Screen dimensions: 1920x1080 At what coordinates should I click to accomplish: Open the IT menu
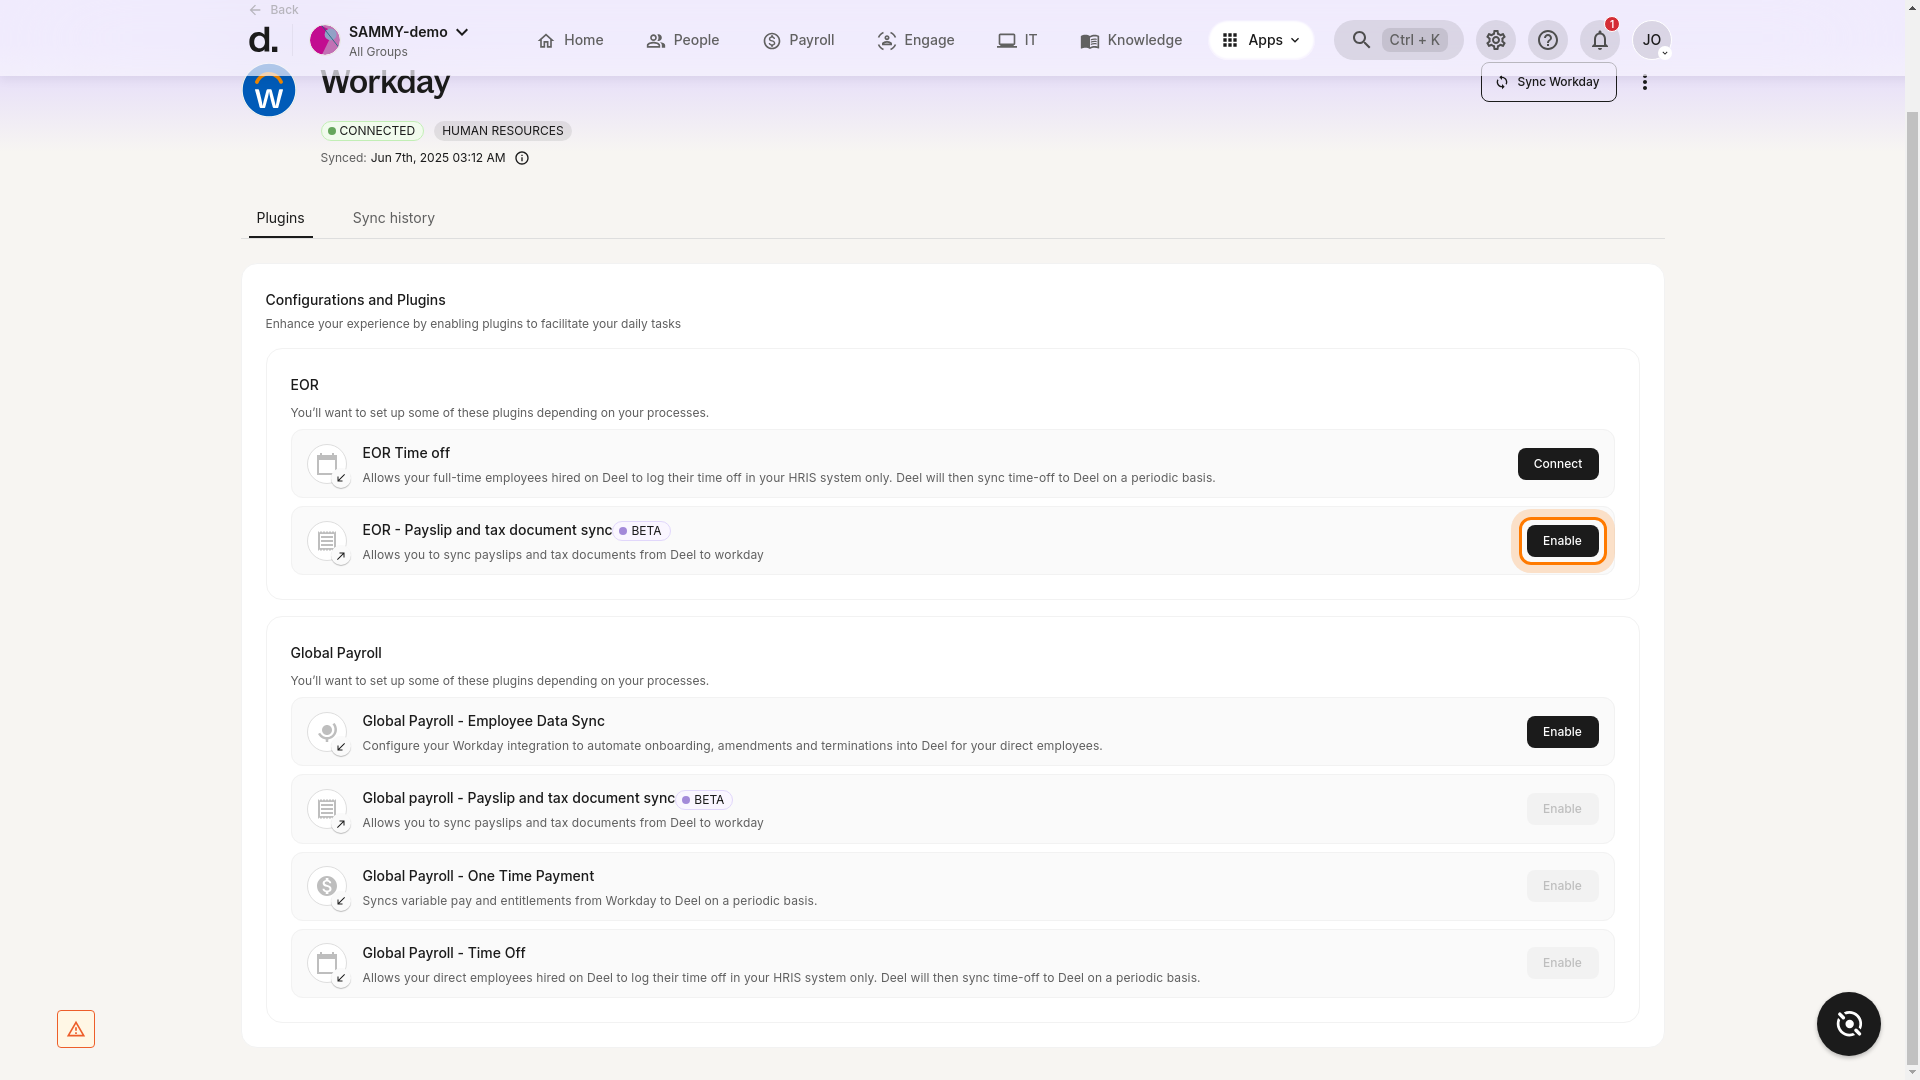pos(1017,40)
